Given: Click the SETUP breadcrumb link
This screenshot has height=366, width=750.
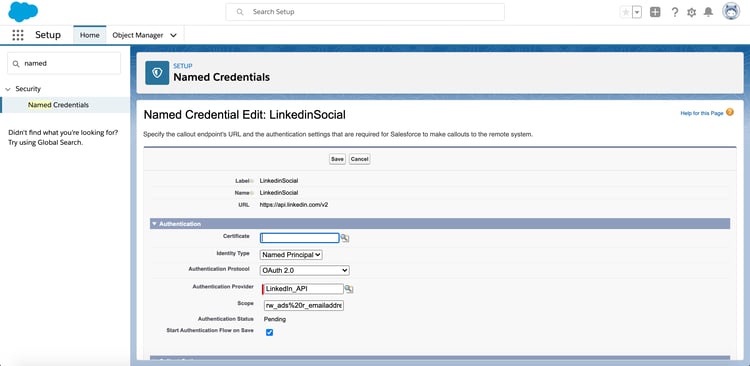Looking at the screenshot, I should coord(183,66).
